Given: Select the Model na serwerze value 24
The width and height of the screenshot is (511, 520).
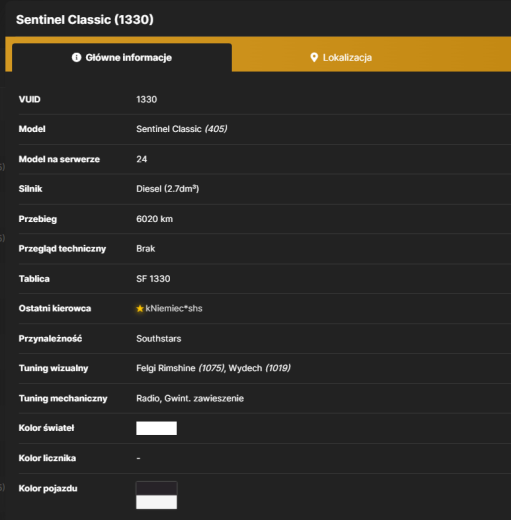Looking at the screenshot, I should point(141,159).
